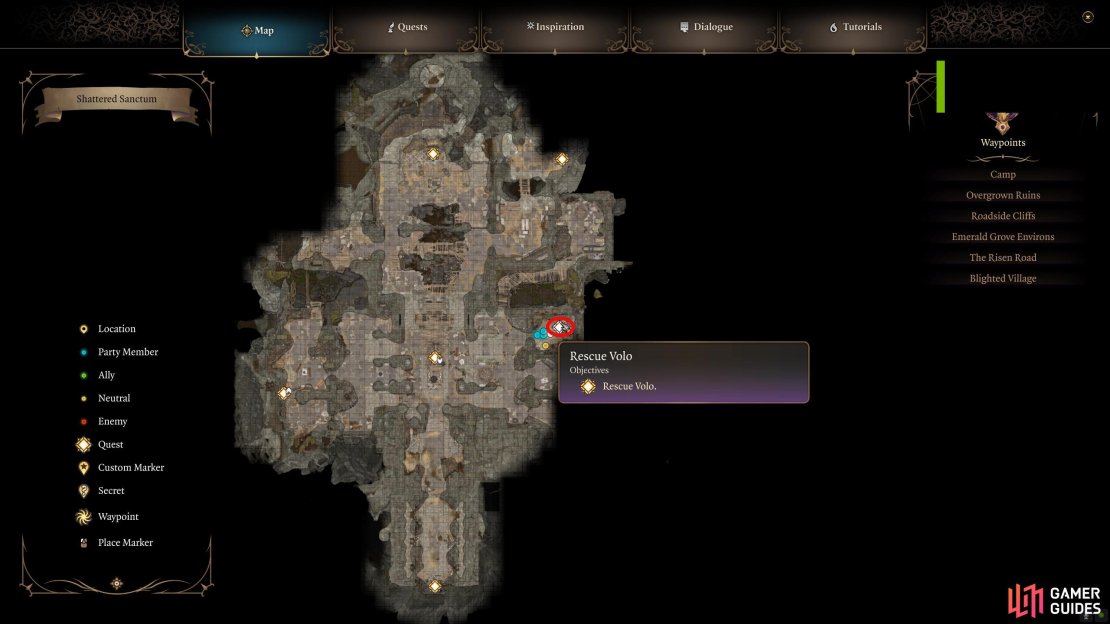This screenshot has width=1110, height=624.
Task: Fast travel to Emerald Grove Environs
Action: [1002, 237]
